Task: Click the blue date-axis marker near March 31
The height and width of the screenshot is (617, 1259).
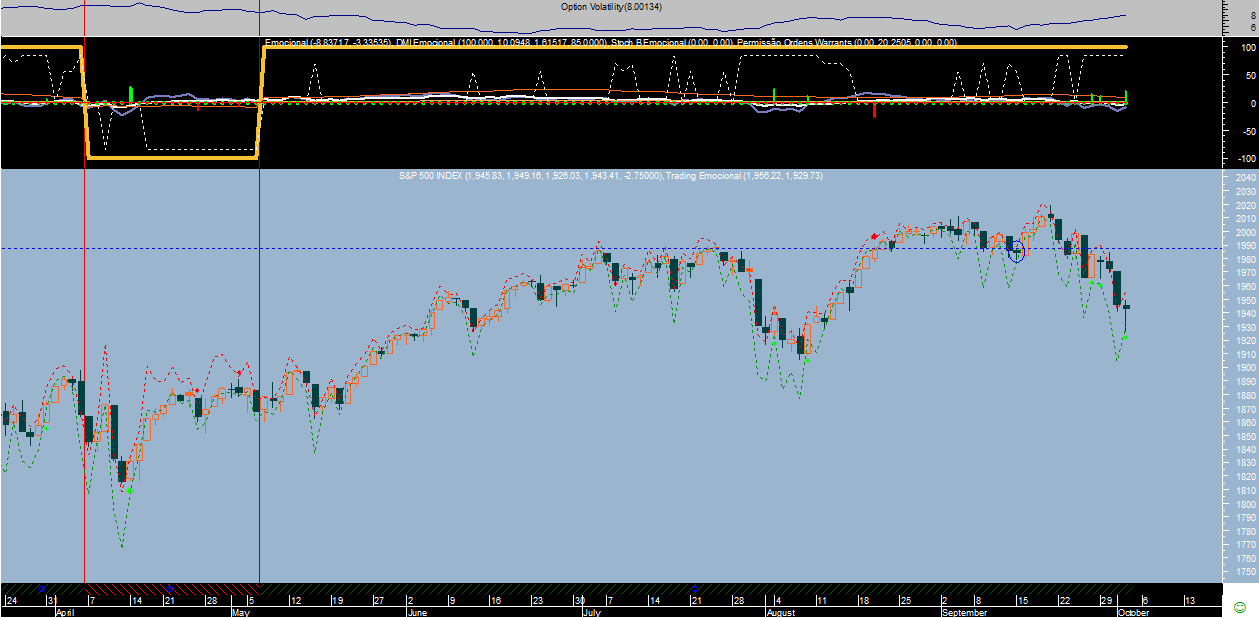Action: (41, 587)
